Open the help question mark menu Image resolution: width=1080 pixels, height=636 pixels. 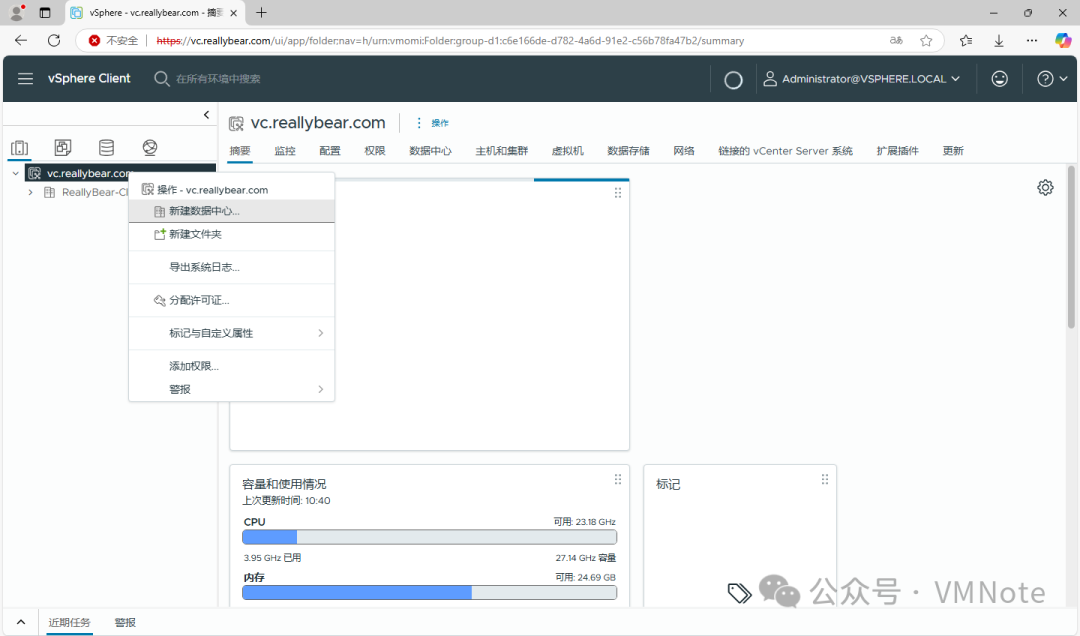(x=1052, y=79)
